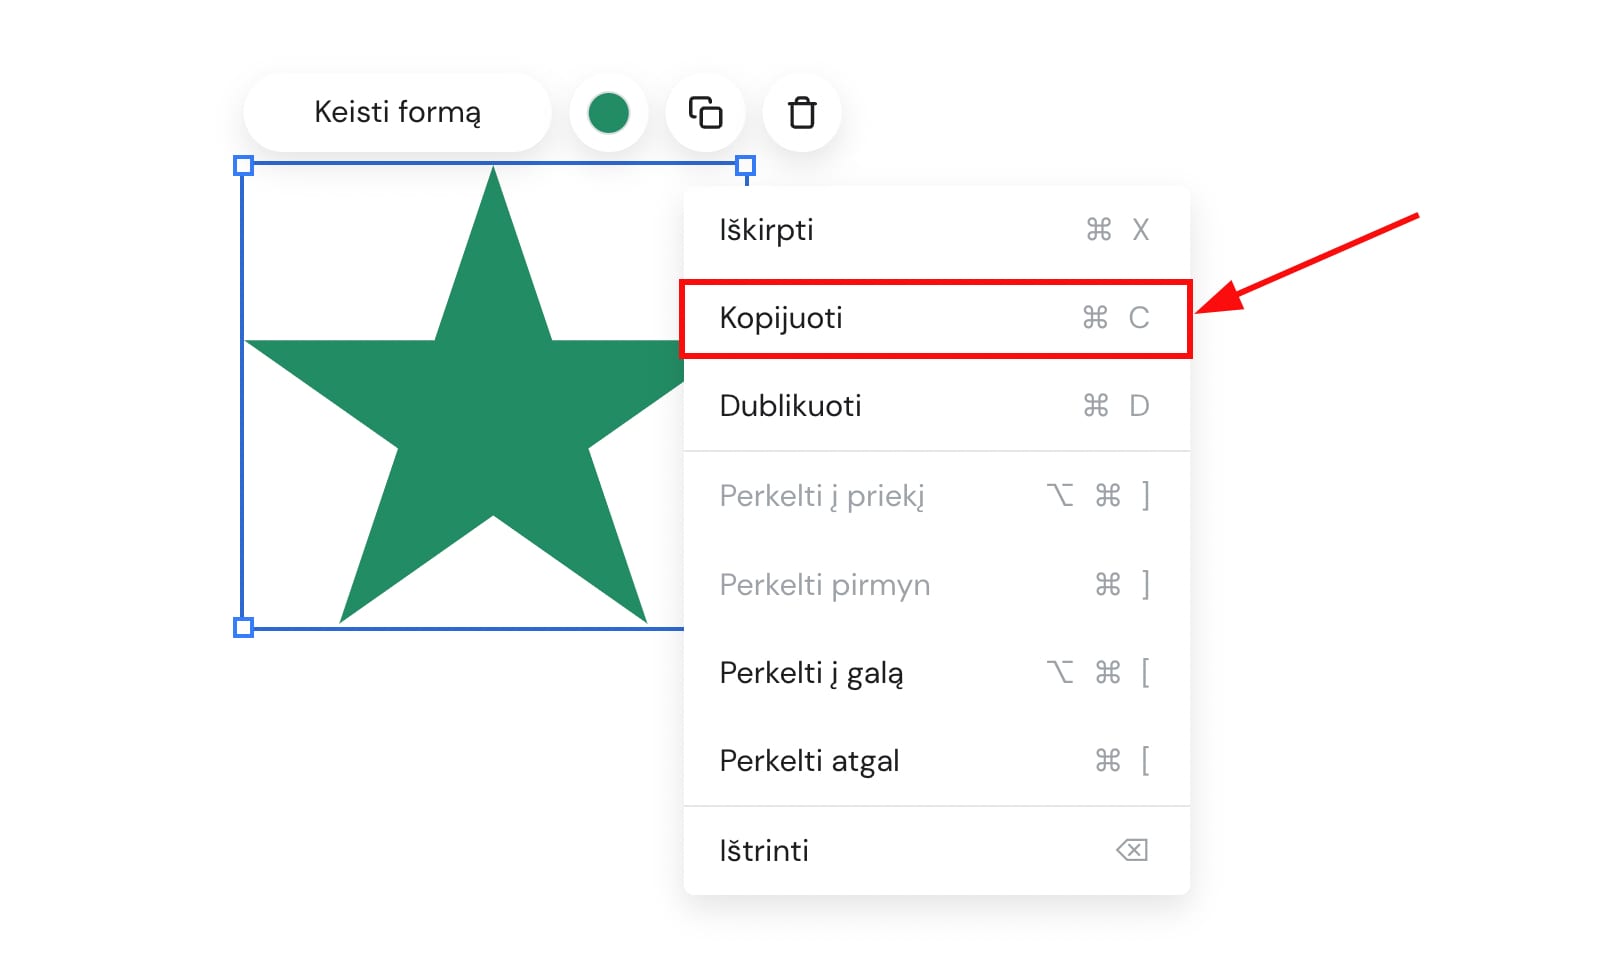Choose Dublikuoti from the context menu
This screenshot has width=1604, height=954.
[790, 406]
